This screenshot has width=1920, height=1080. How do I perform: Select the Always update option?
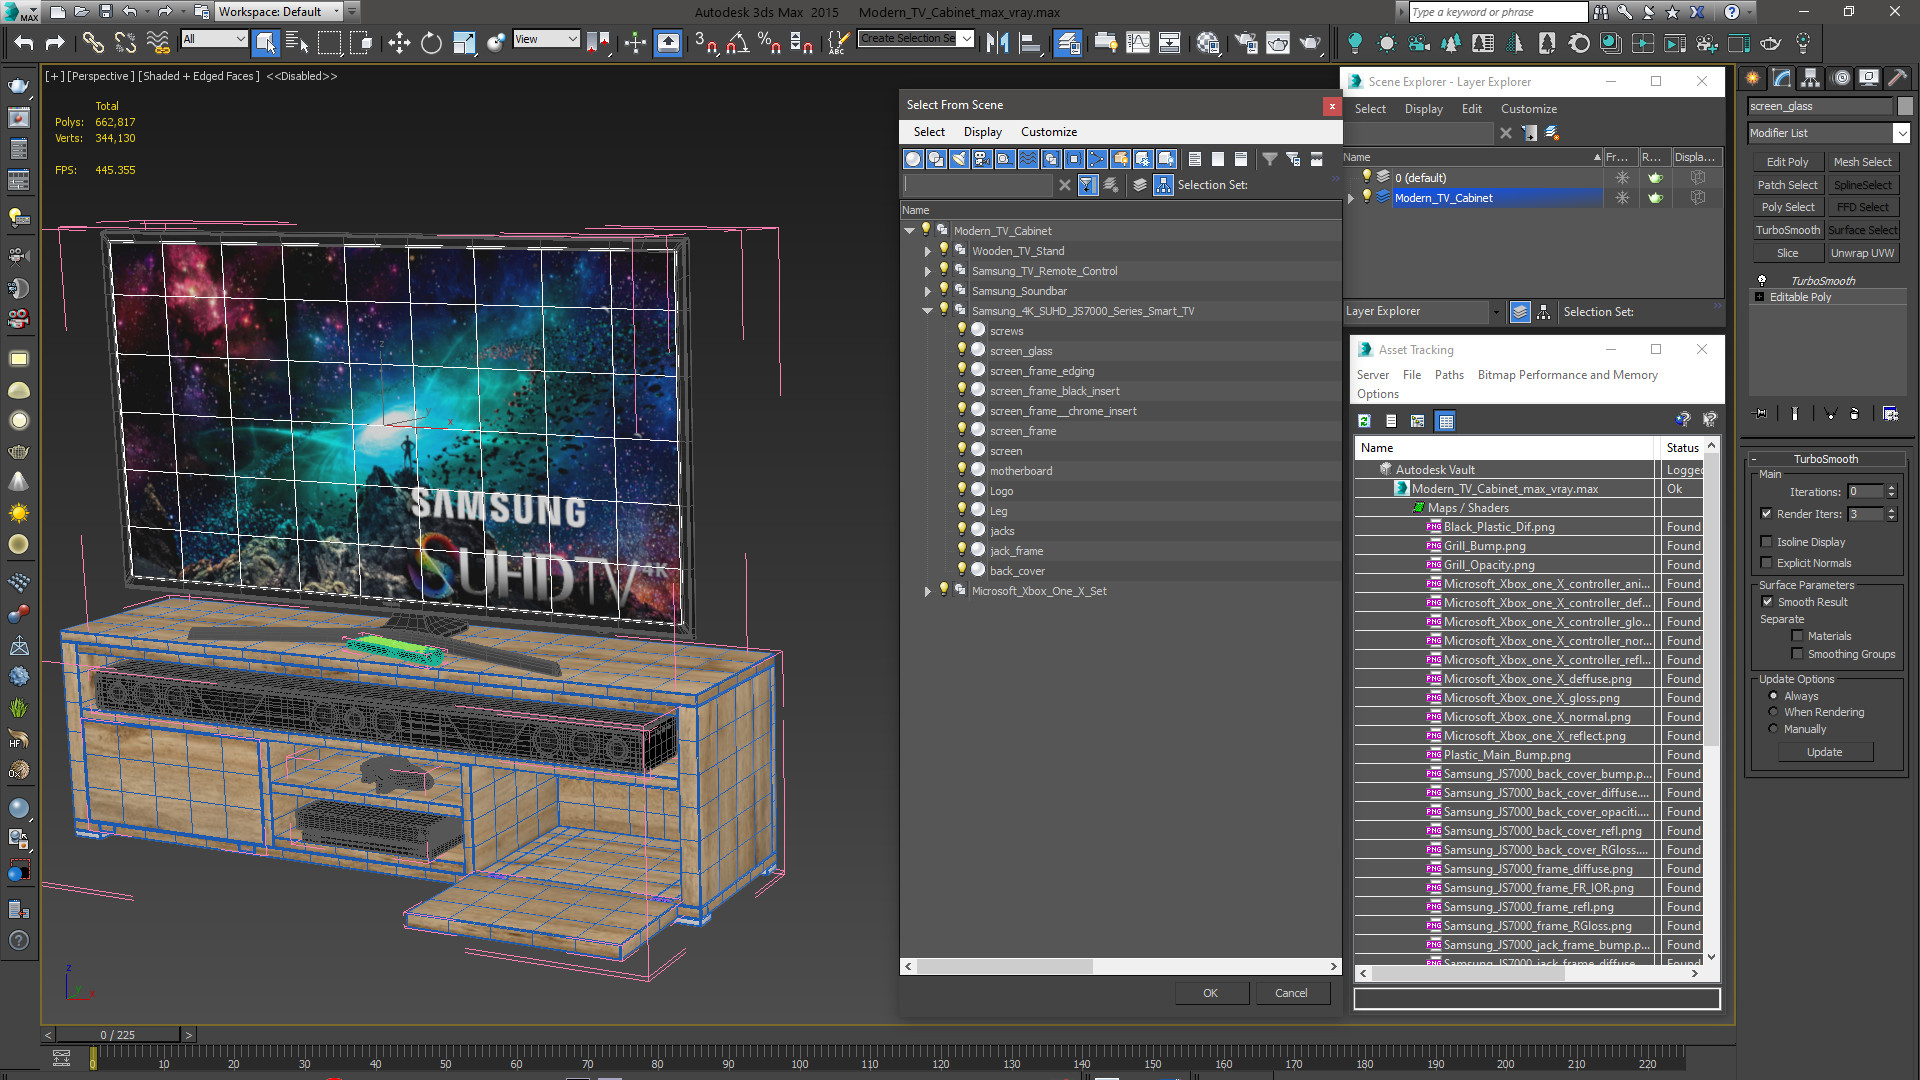click(1773, 696)
